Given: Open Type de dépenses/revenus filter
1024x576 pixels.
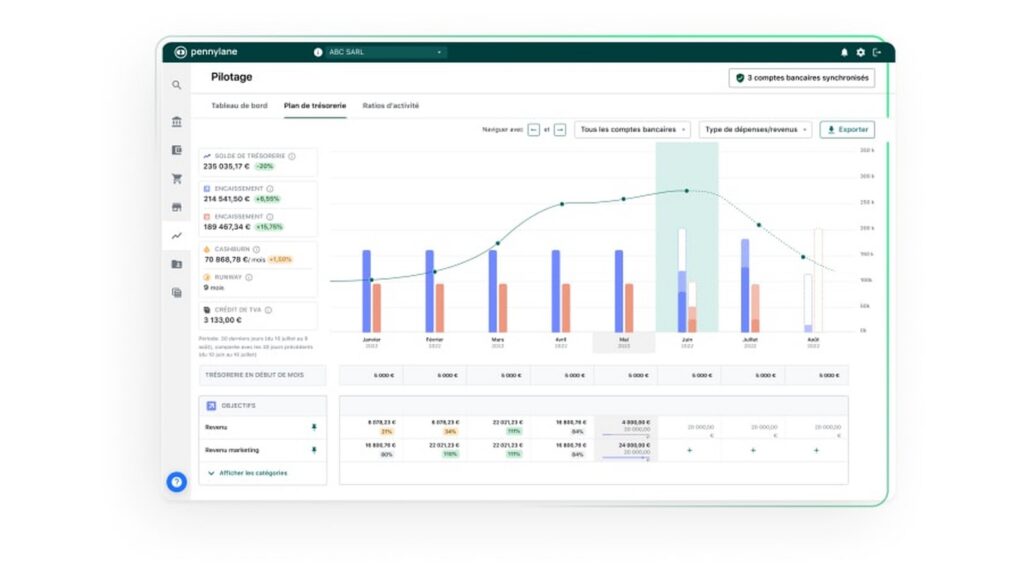Looking at the screenshot, I should coord(755,129).
